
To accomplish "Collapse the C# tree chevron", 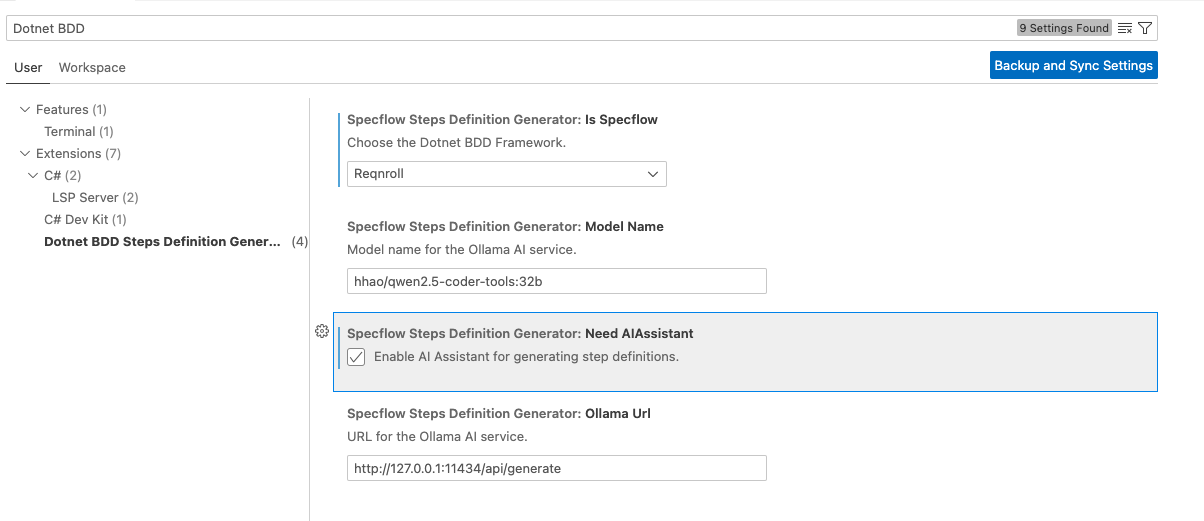I will pyautogui.click(x=33, y=175).
